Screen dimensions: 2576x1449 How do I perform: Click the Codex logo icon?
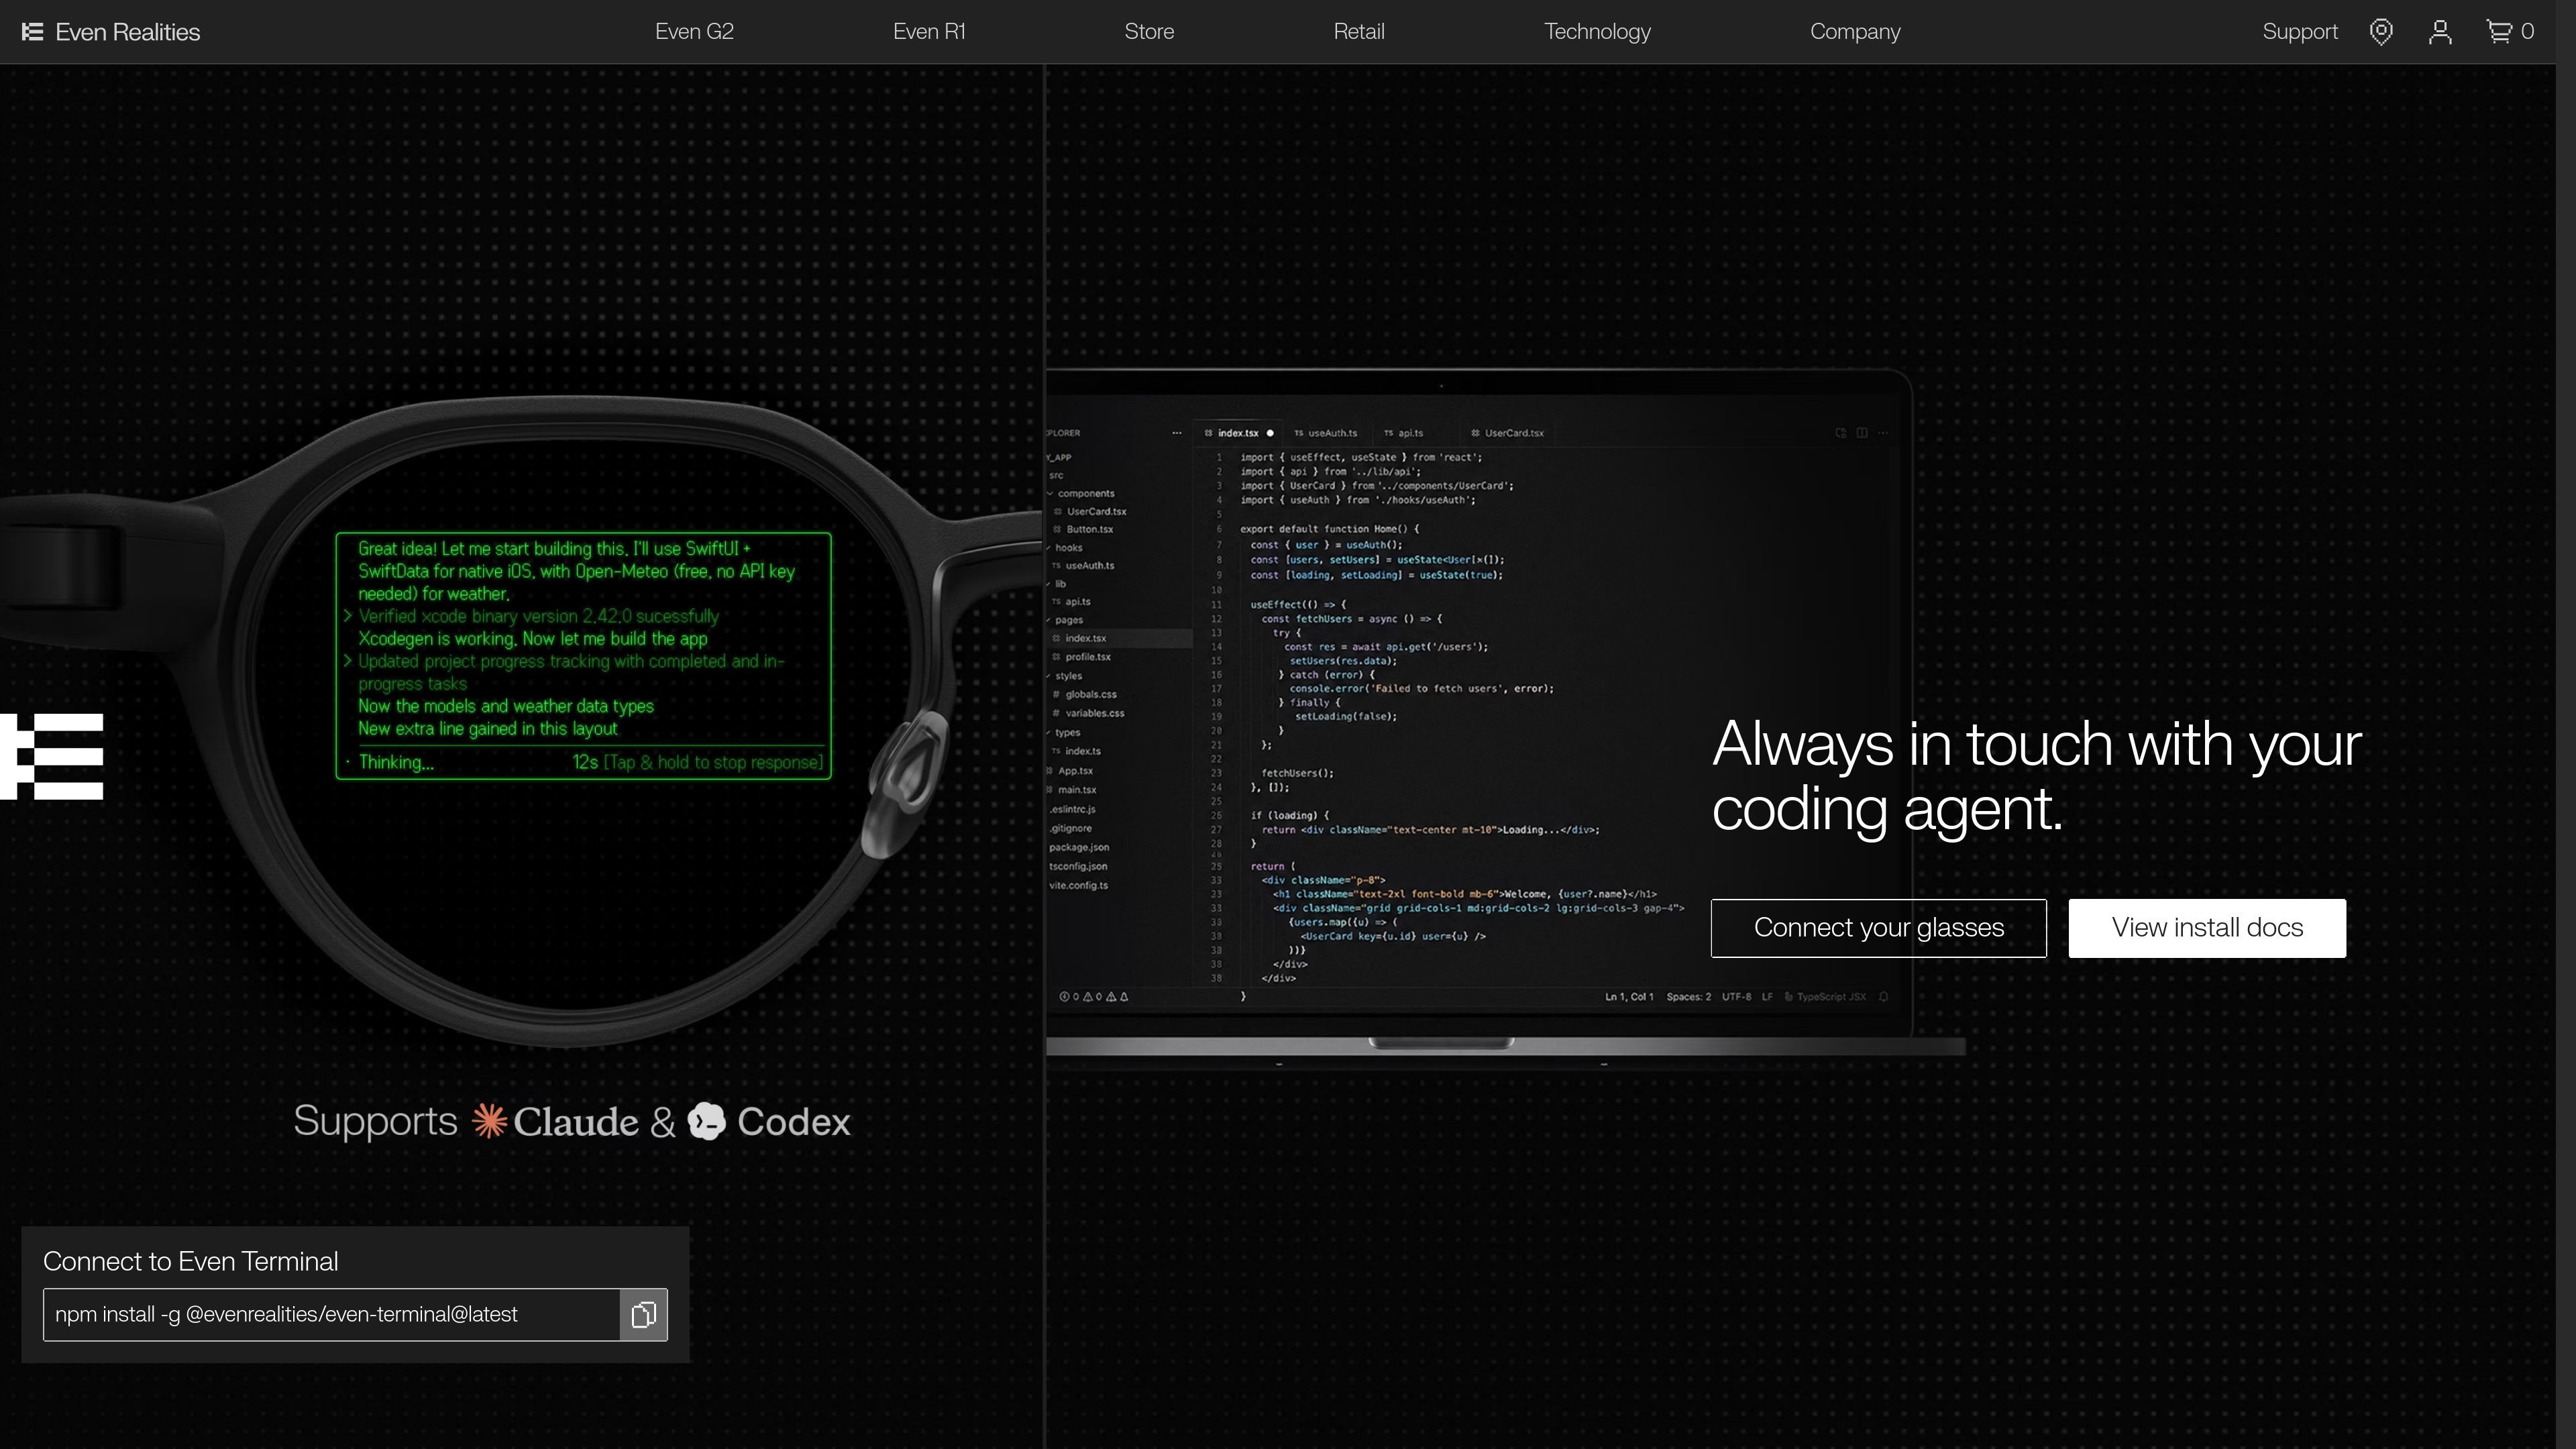tap(706, 1121)
